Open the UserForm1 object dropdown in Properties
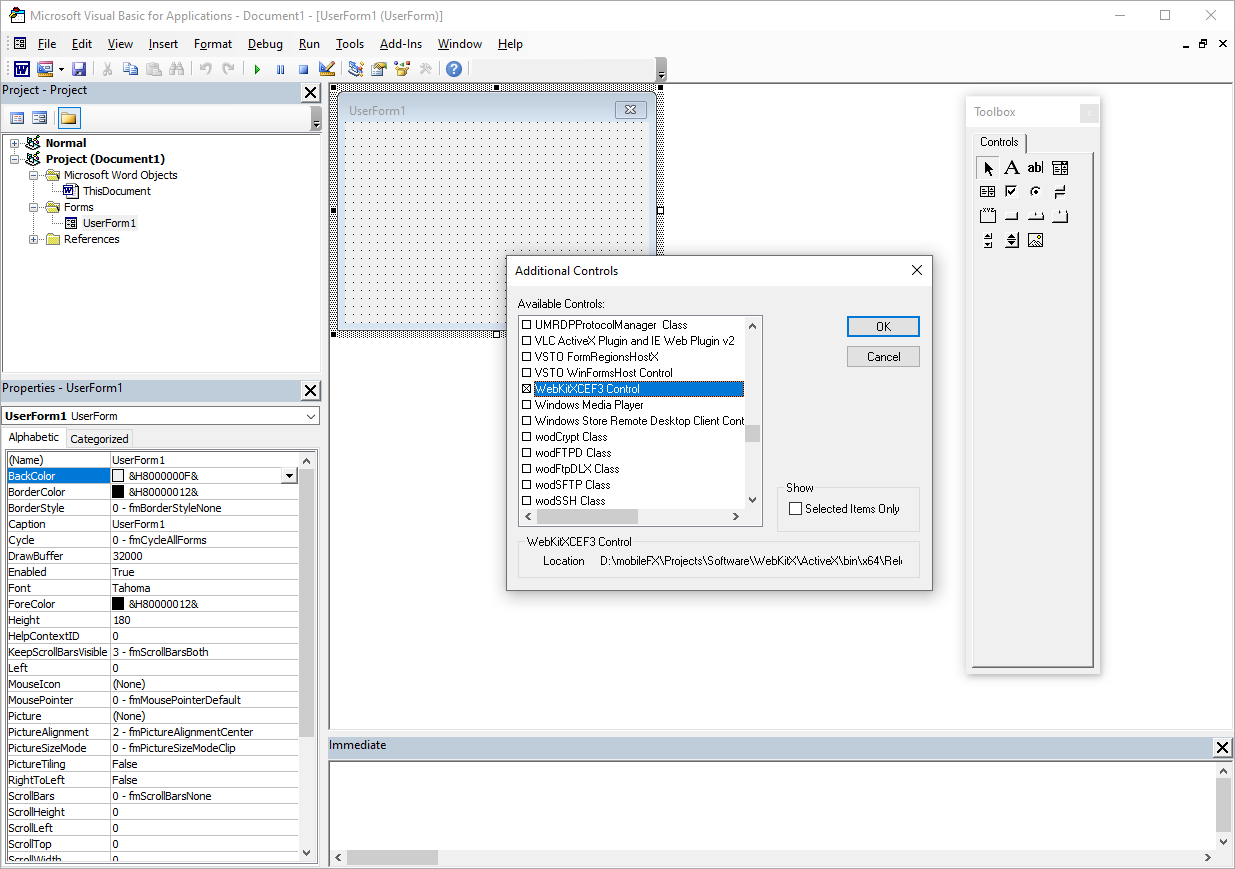The image size is (1235, 869). point(310,416)
